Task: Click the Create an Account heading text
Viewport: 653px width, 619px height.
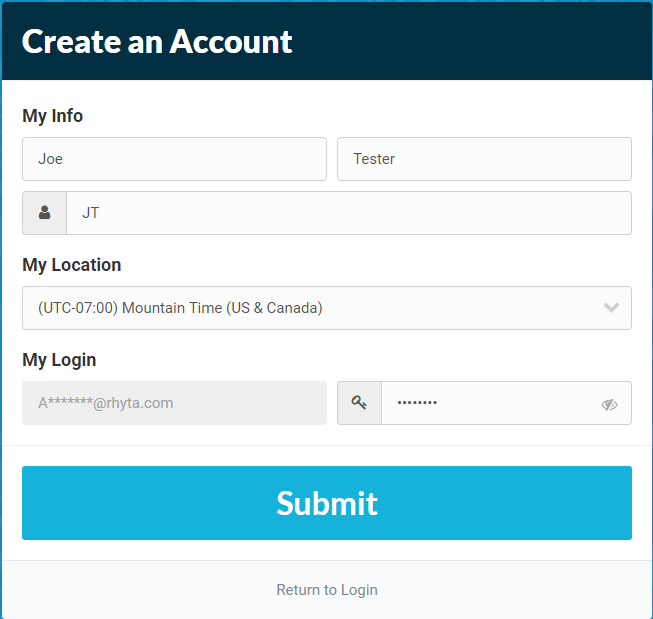Action: (157, 42)
